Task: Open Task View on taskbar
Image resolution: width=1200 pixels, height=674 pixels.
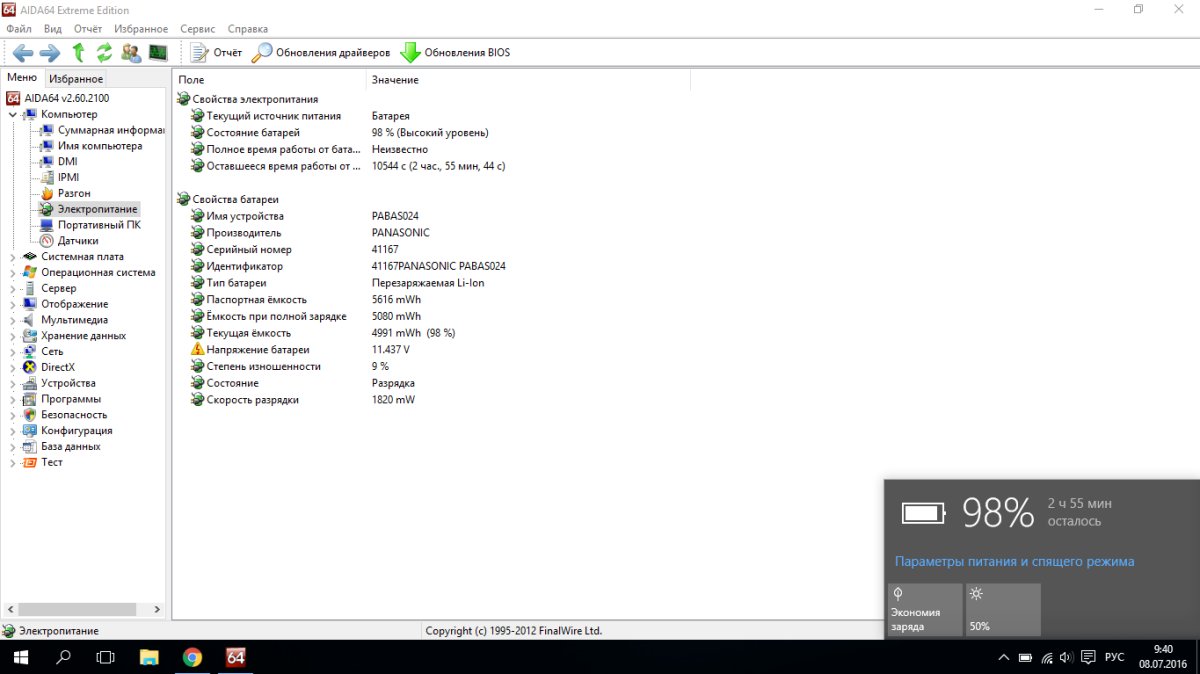Action: coord(105,657)
